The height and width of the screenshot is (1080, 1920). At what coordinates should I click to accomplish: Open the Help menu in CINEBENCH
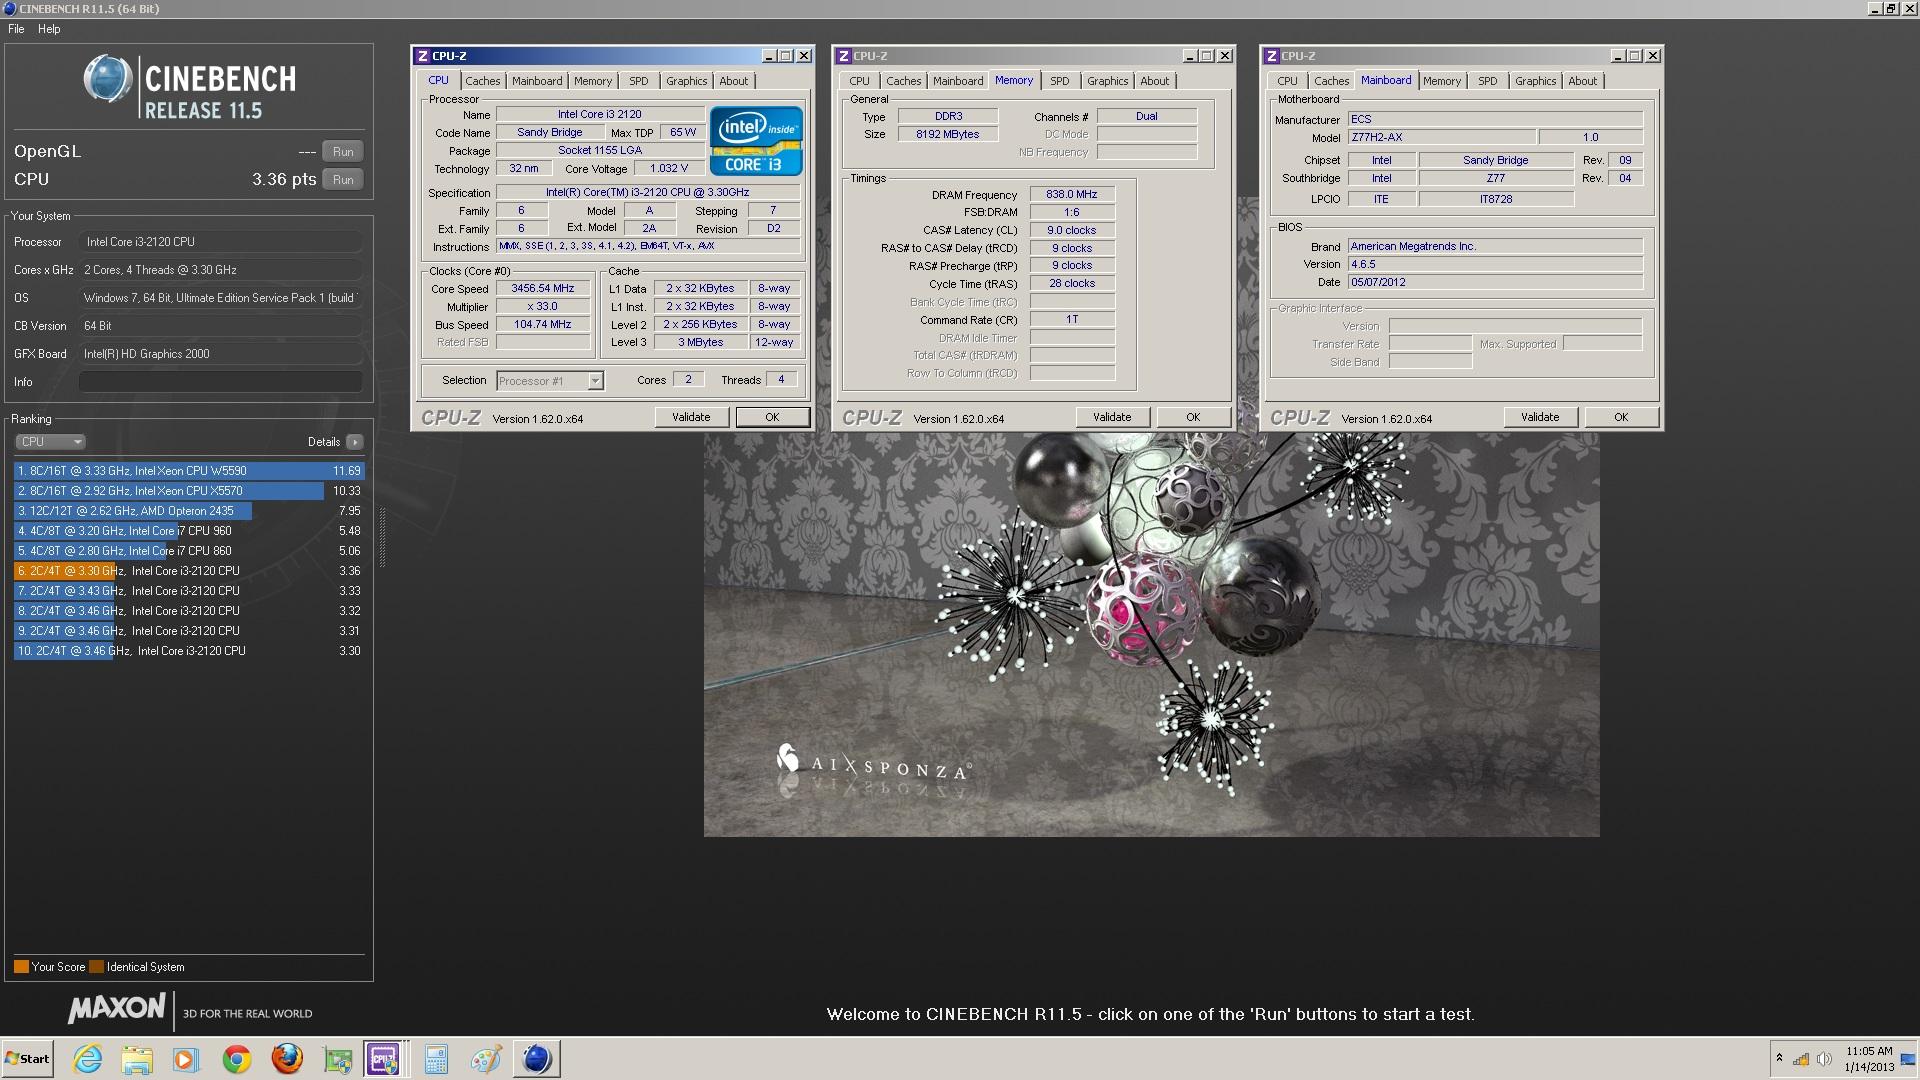click(x=49, y=29)
